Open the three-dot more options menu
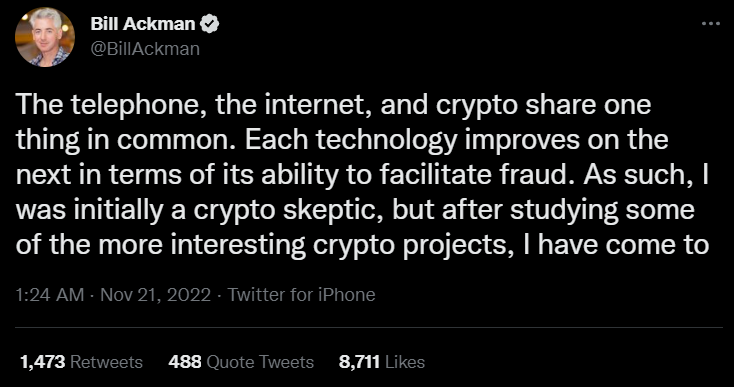This screenshot has height=387, width=734. coord(711,23)
